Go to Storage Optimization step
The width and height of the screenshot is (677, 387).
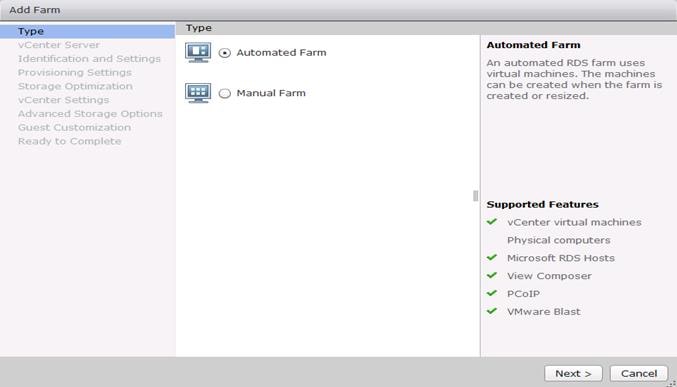[x=75, y=86]
